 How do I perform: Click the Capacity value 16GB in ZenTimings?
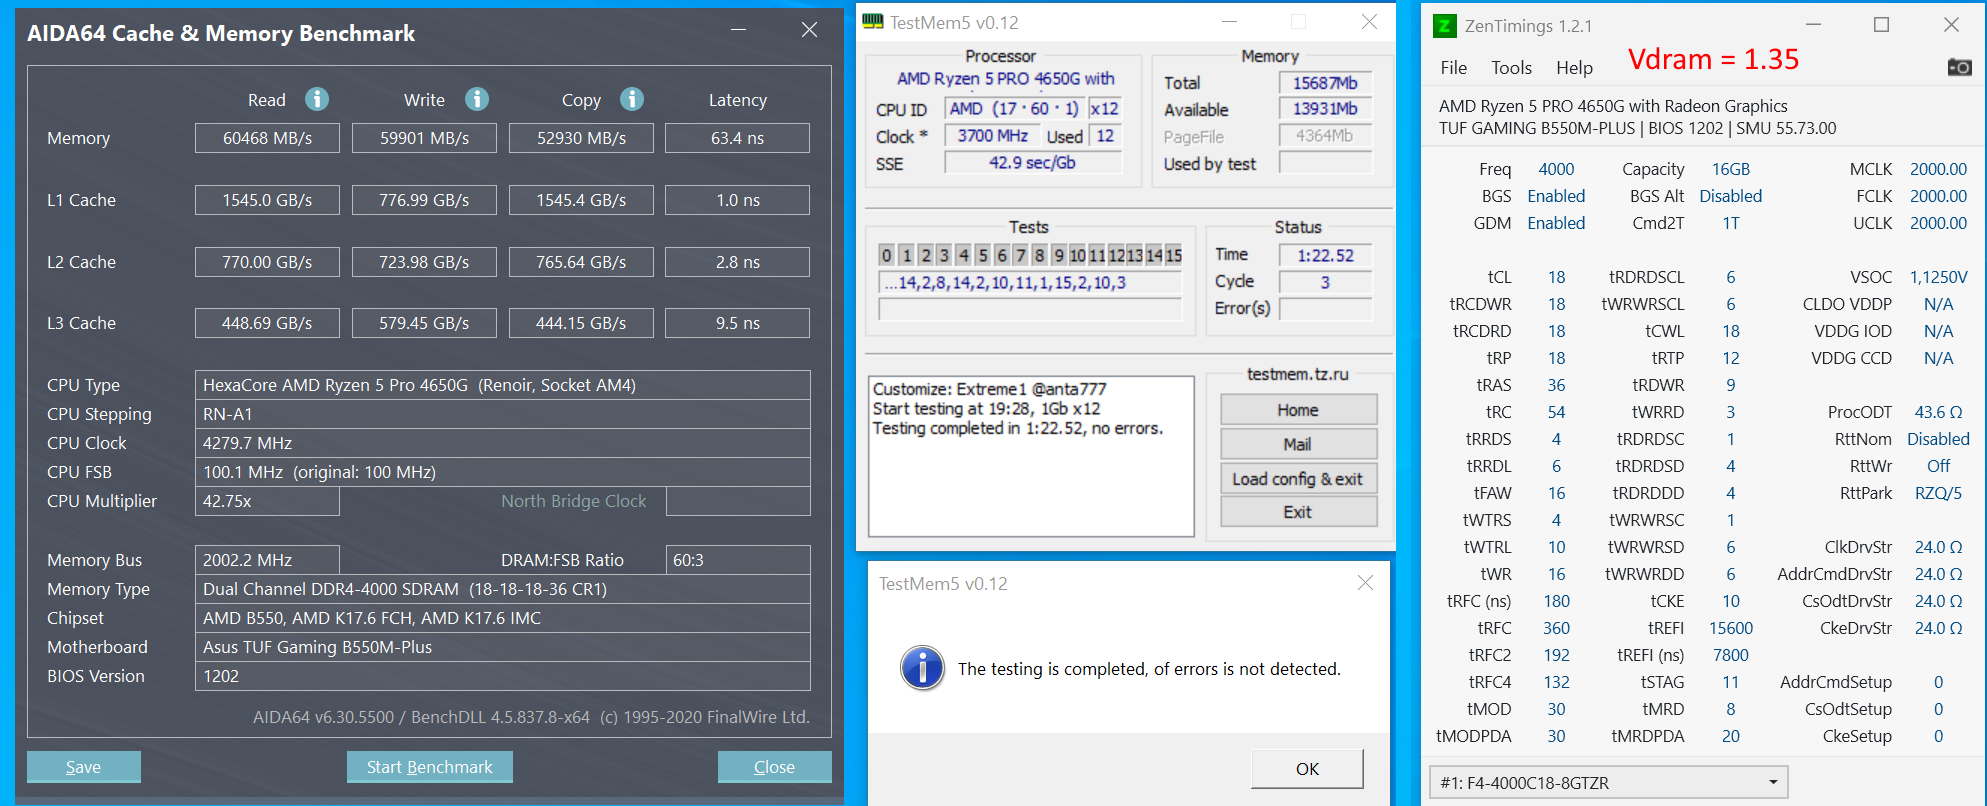click(x=1731, y=169)
